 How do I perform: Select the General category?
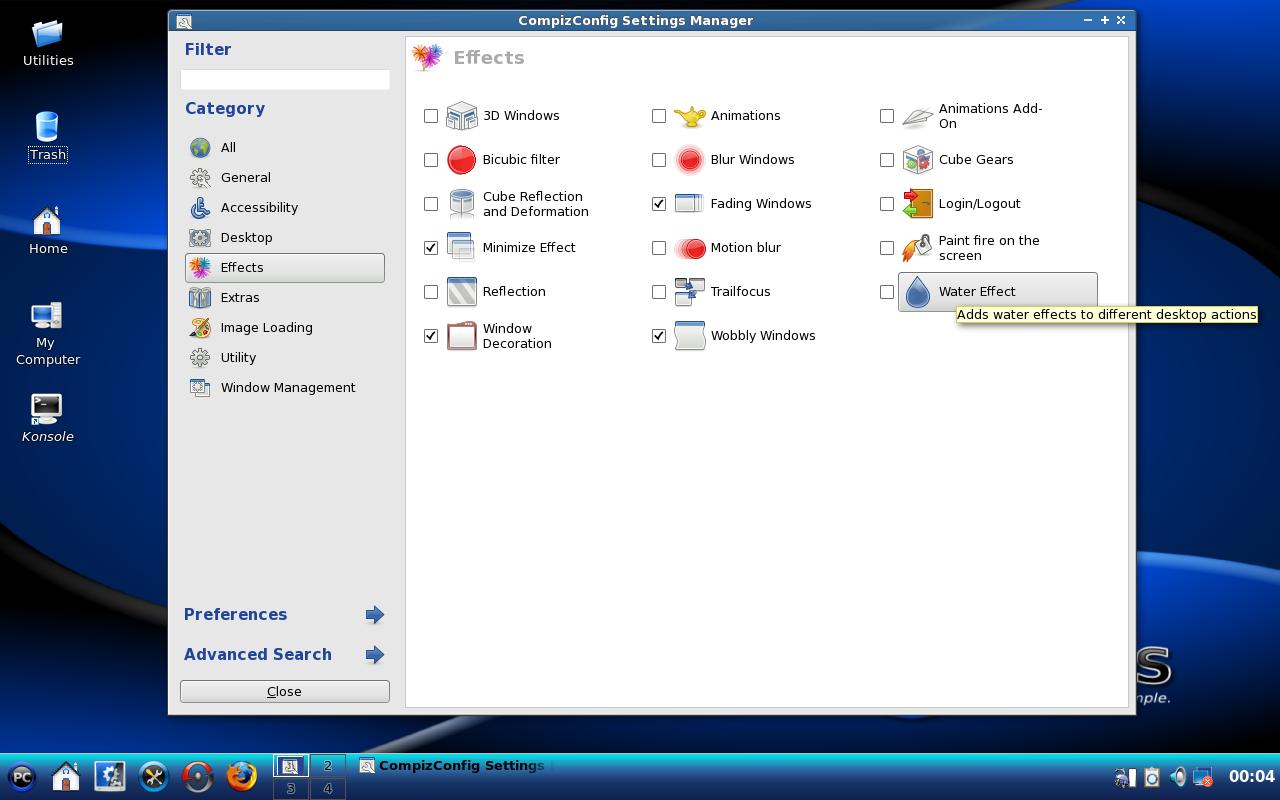point(285,178)
